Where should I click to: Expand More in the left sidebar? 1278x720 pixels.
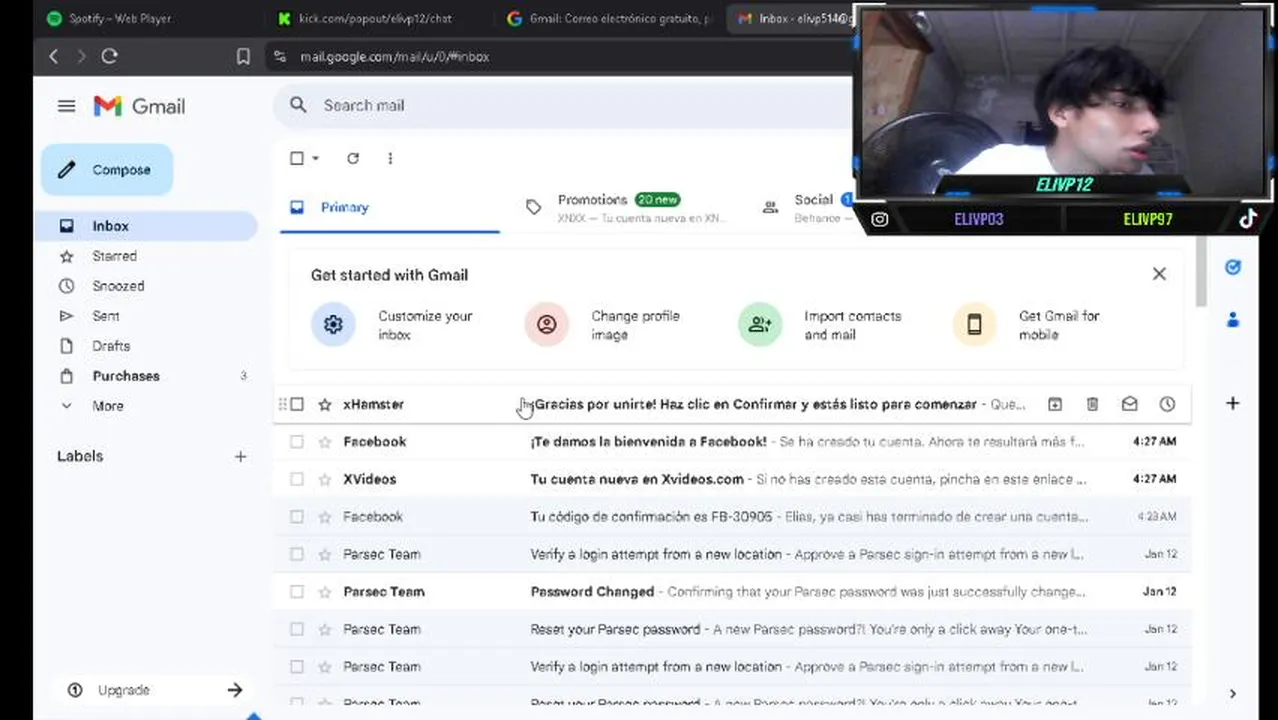[x=107, y=406]
